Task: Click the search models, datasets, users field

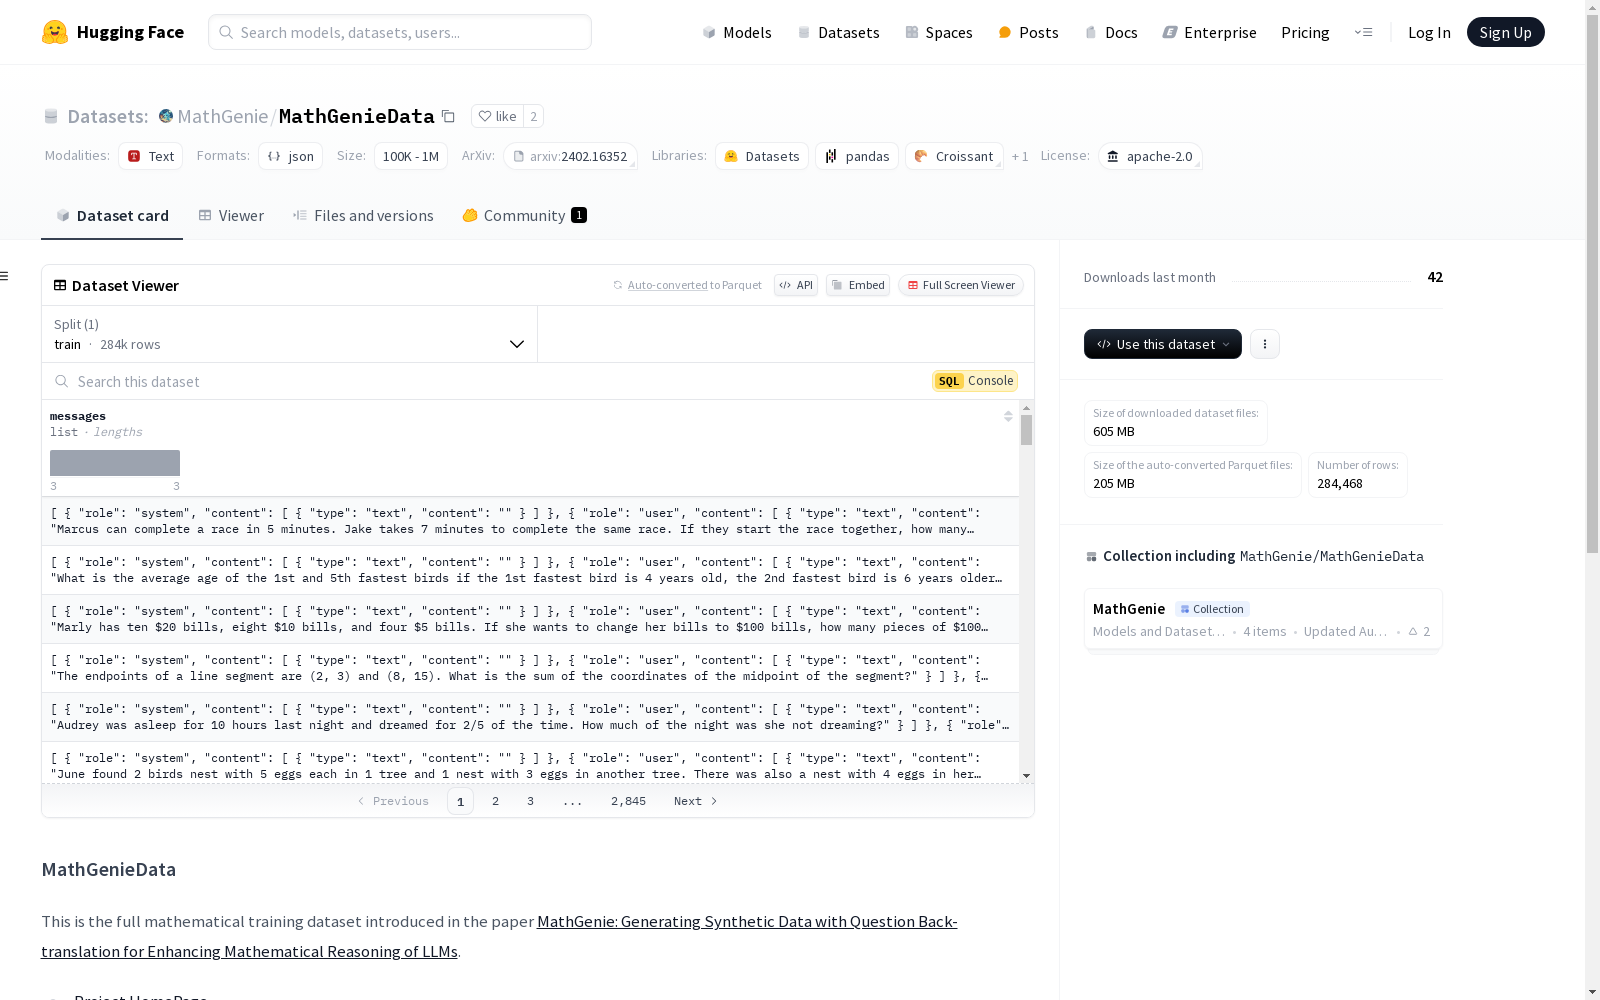Action: 400,32
